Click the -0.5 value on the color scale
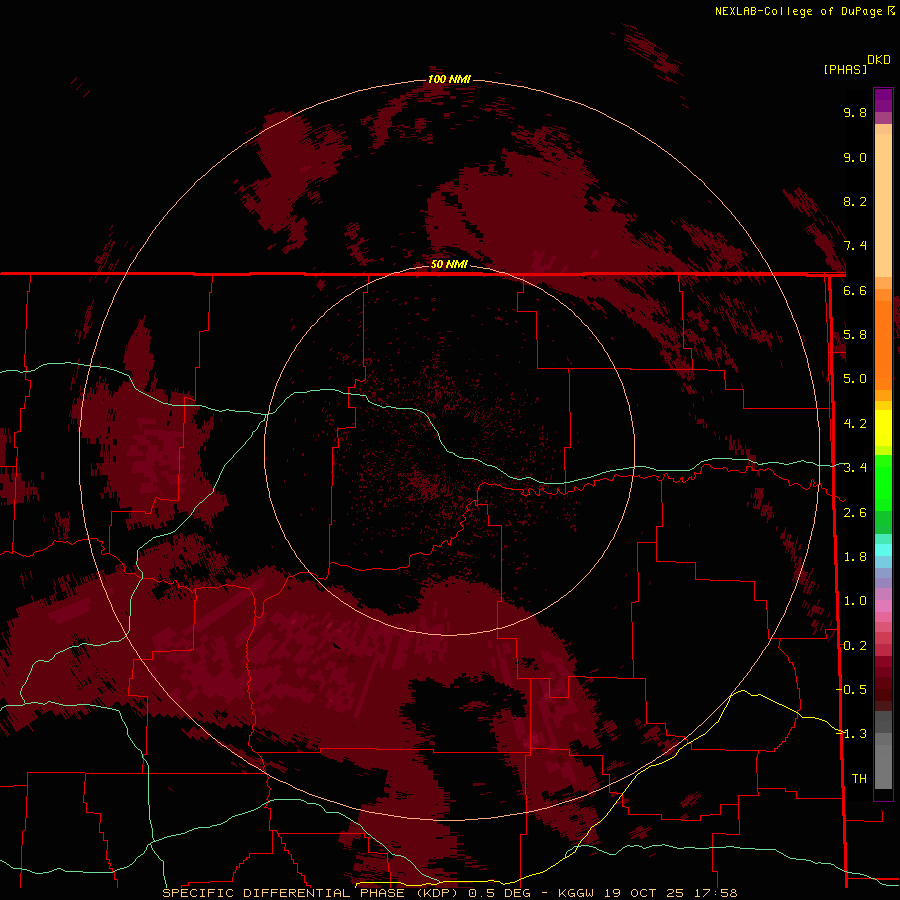This screenshot has width=900, height=900. (x=851, y=690)
